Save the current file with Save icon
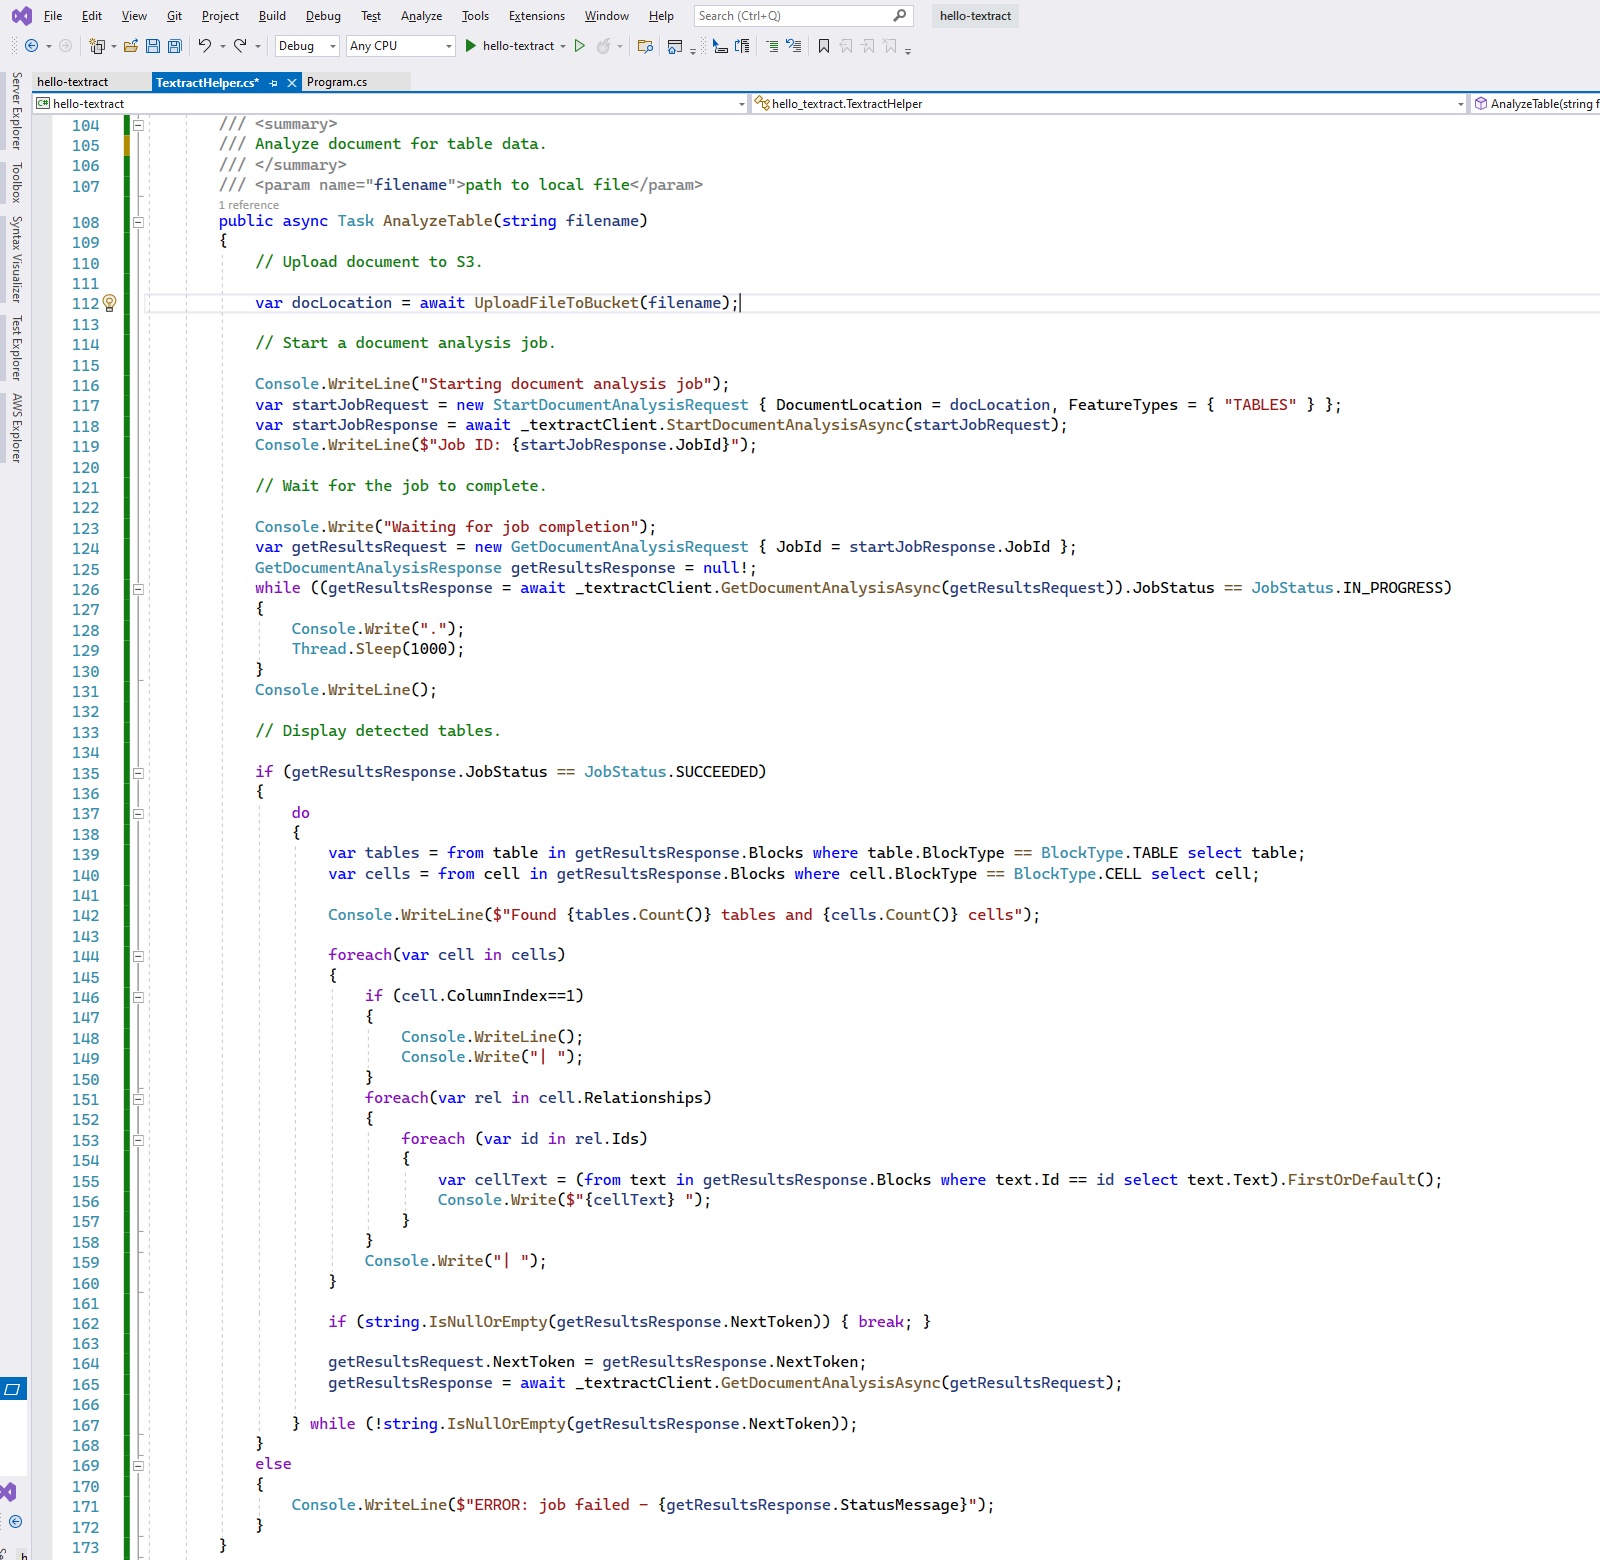This screenshot has width=1600, height=1560. click(153, 46)
